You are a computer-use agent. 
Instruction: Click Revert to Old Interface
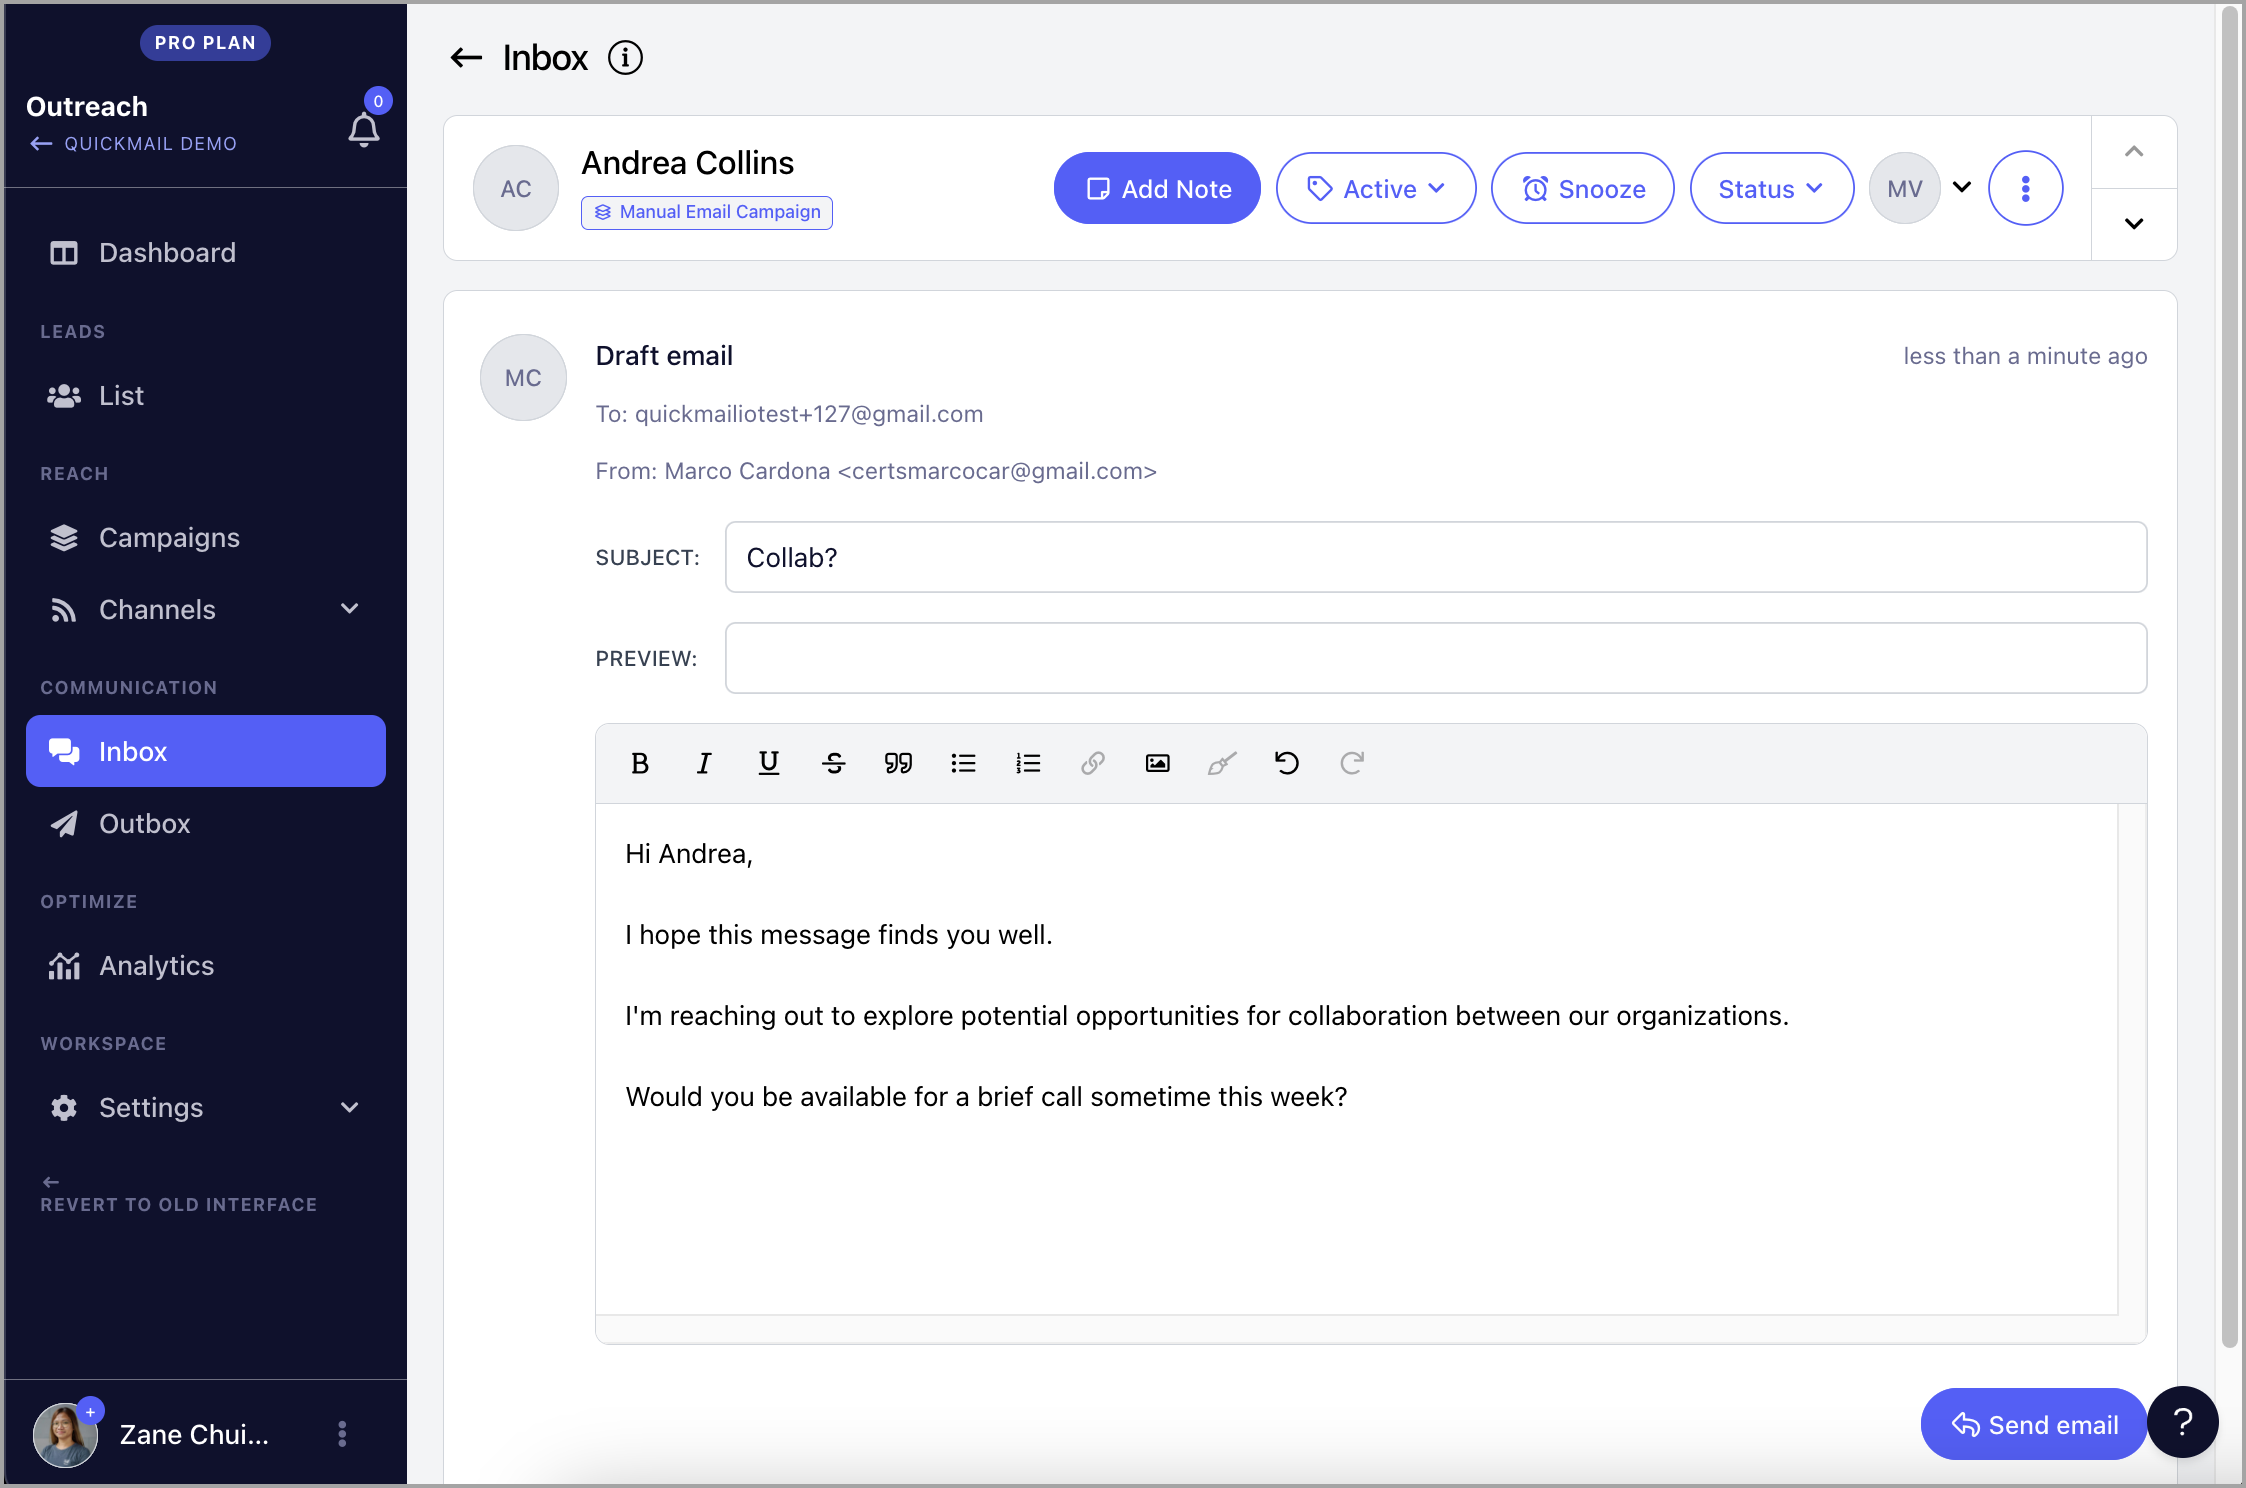pyautogui.click(x=178, y=1196)
